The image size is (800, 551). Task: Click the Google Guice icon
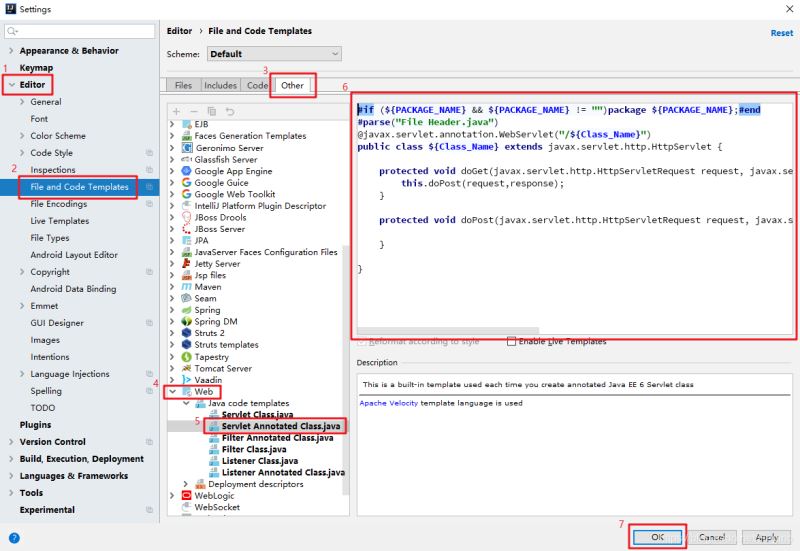(186, 183)
